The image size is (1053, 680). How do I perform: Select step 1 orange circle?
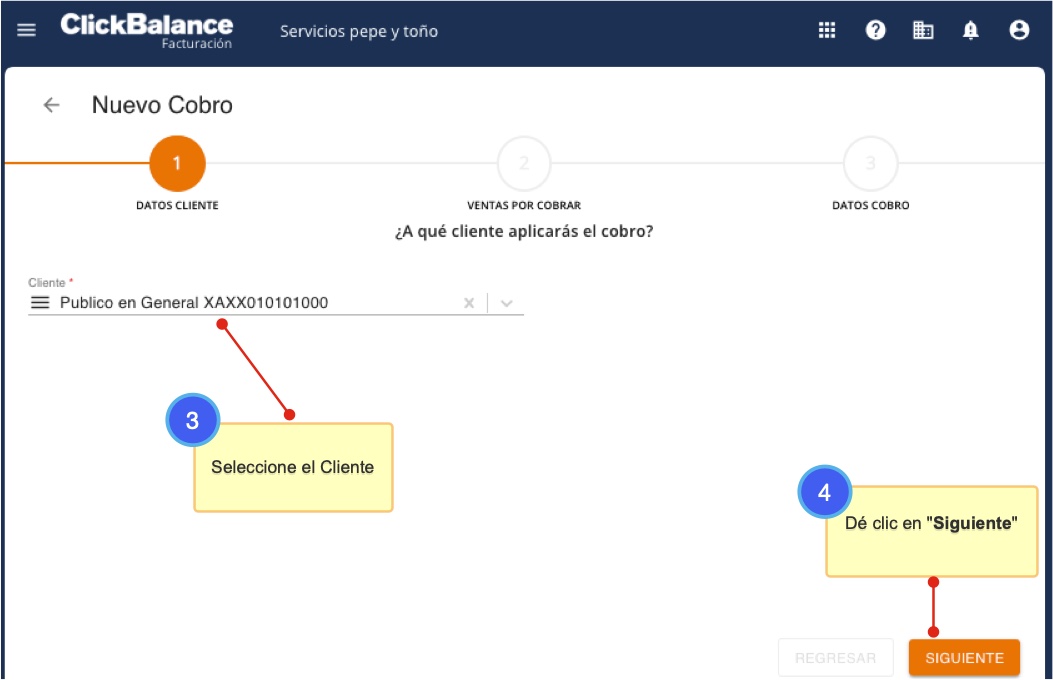(x=177, y=163)
